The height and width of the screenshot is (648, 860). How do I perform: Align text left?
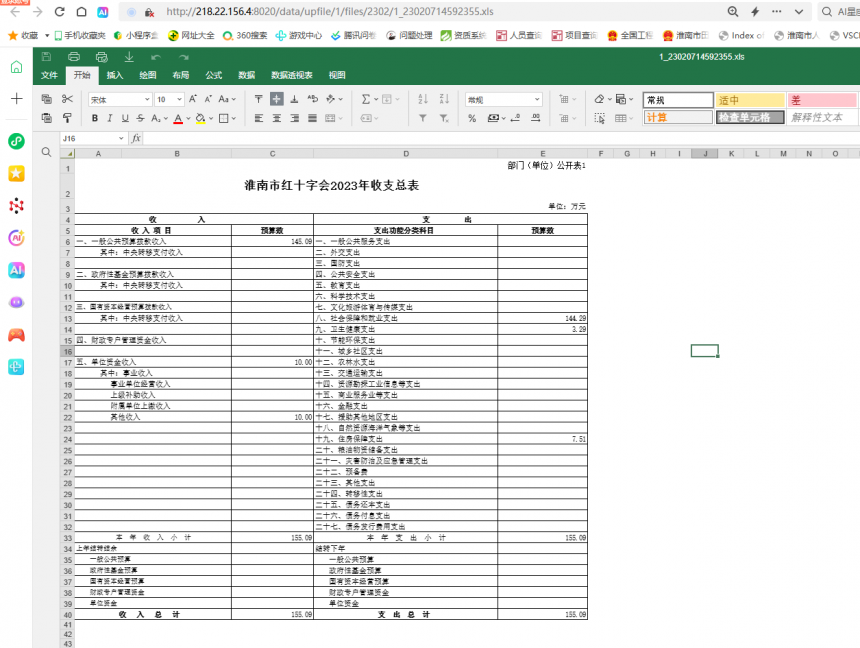258,118
